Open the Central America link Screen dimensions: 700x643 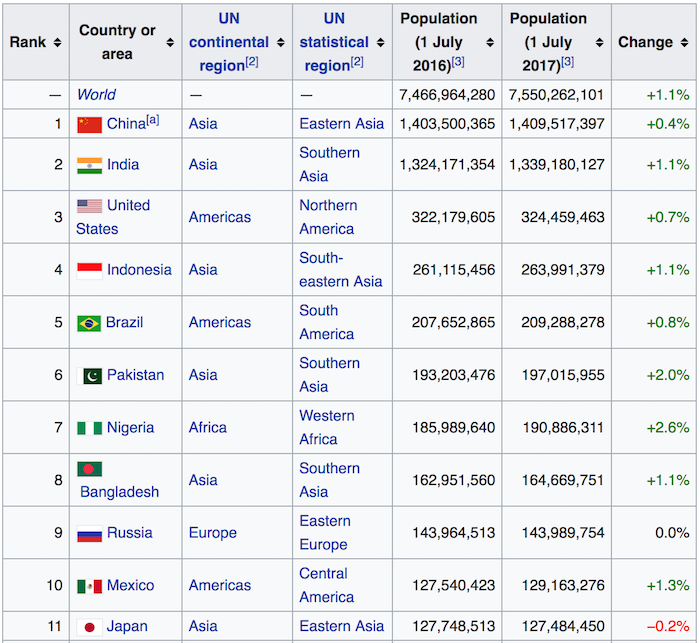(x=326, y=585)
